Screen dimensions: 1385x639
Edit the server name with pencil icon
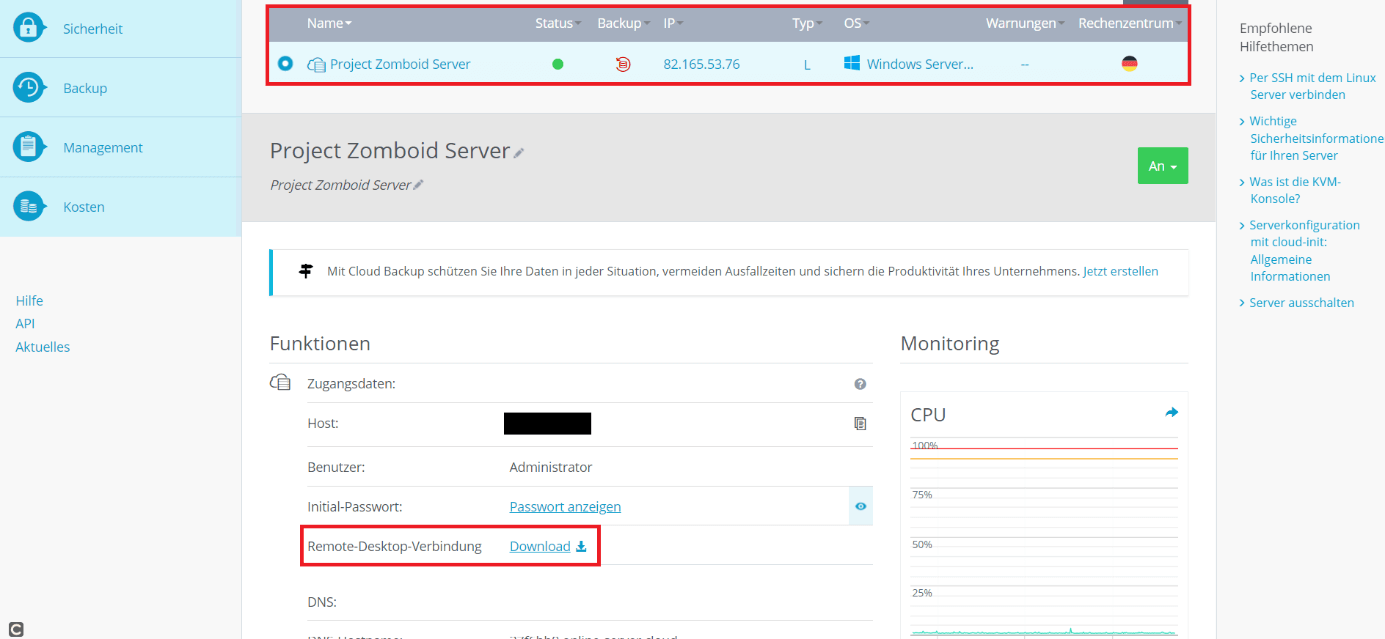click(518, 153)
